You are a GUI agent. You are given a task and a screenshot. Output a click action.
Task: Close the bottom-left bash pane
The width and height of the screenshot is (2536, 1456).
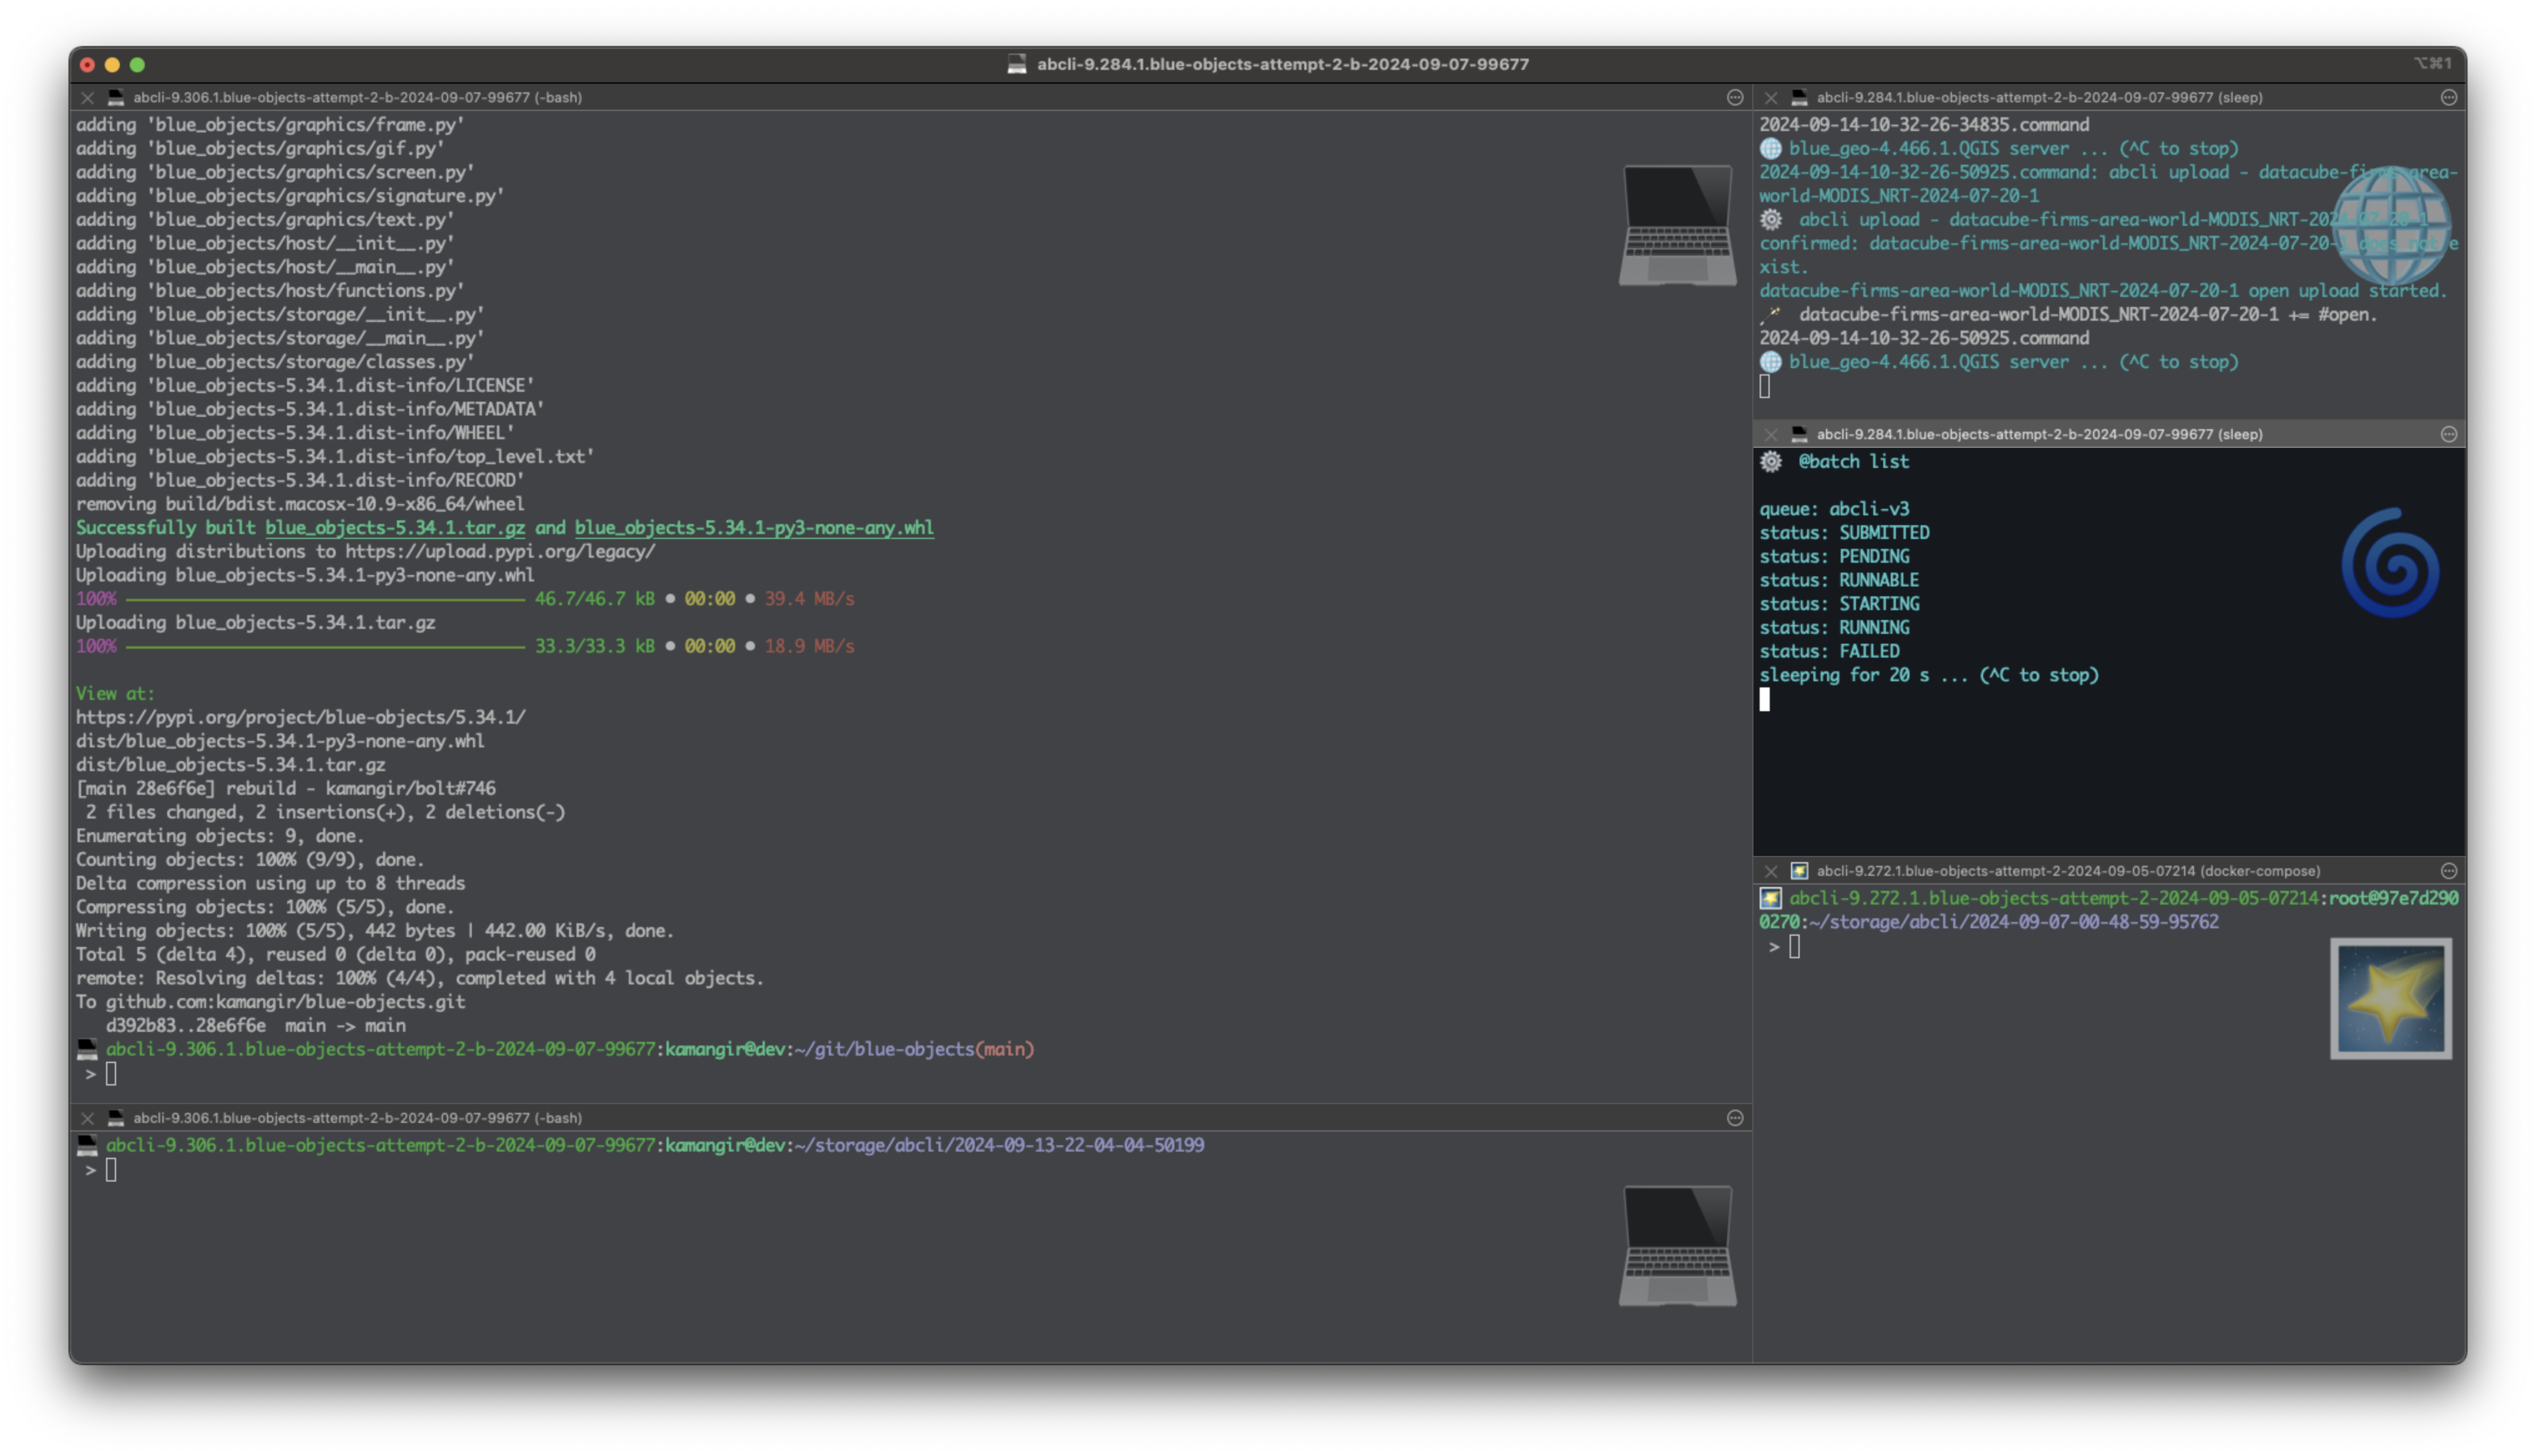[87, 1118]
